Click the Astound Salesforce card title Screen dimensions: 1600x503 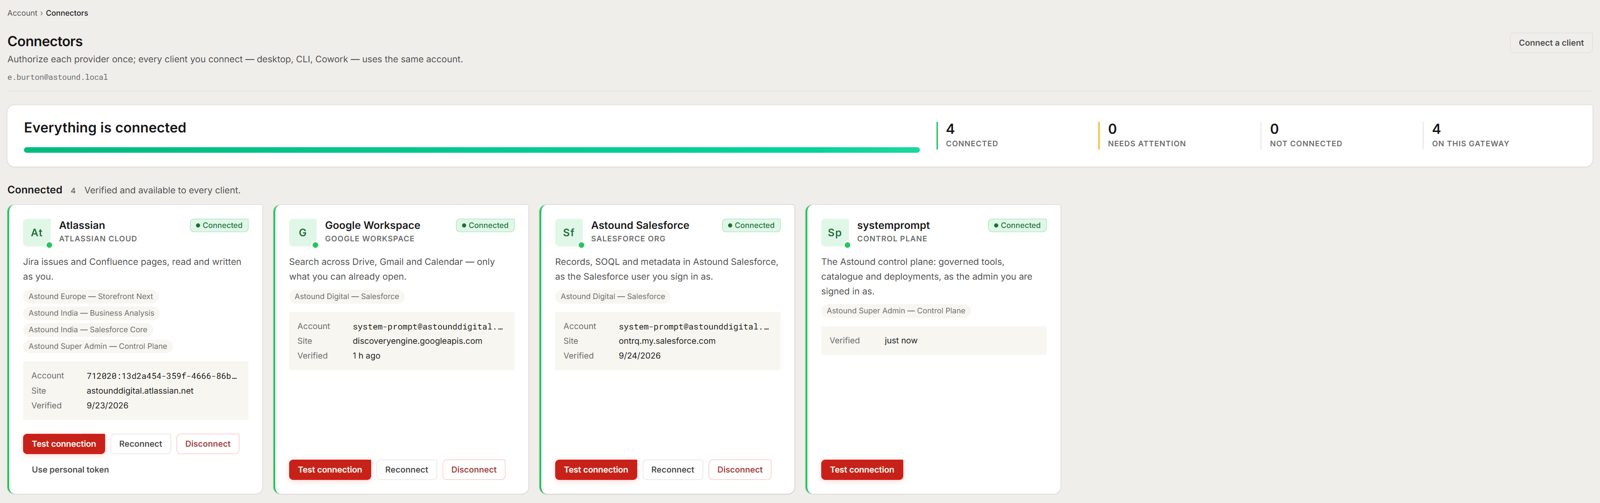tap(640, 225)
